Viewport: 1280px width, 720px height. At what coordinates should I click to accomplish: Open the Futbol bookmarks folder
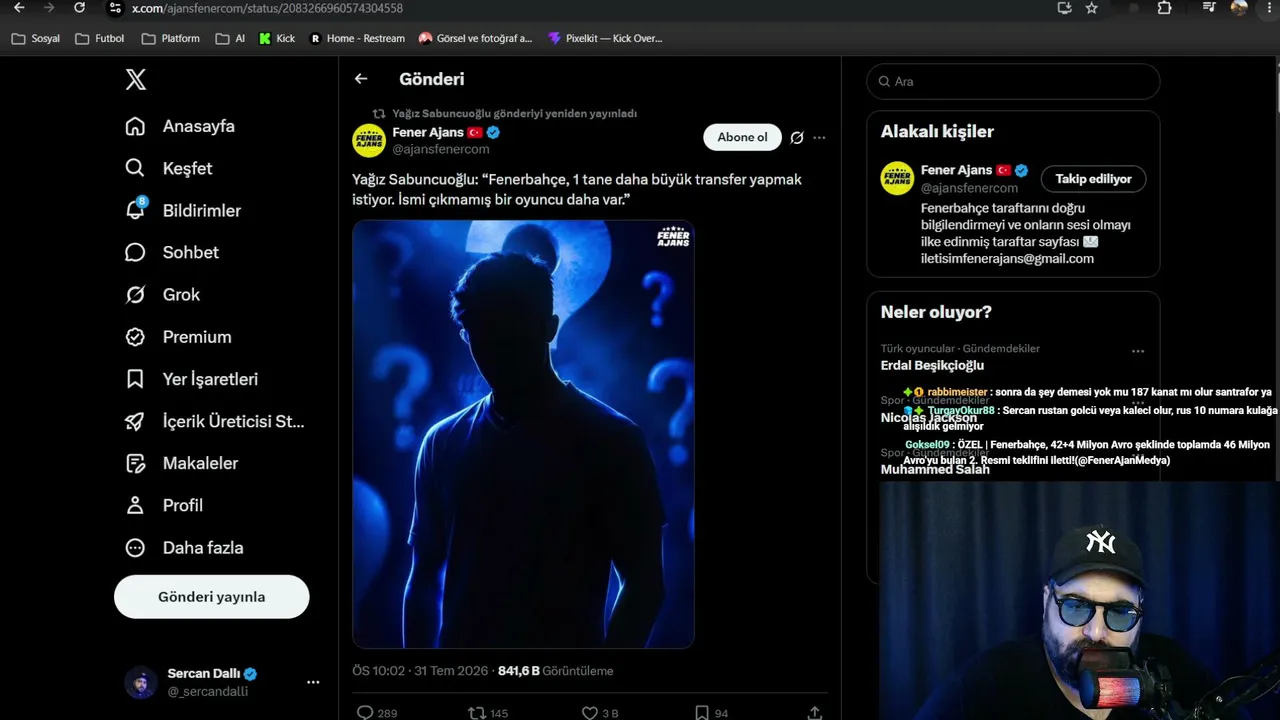tap(100, 39)
